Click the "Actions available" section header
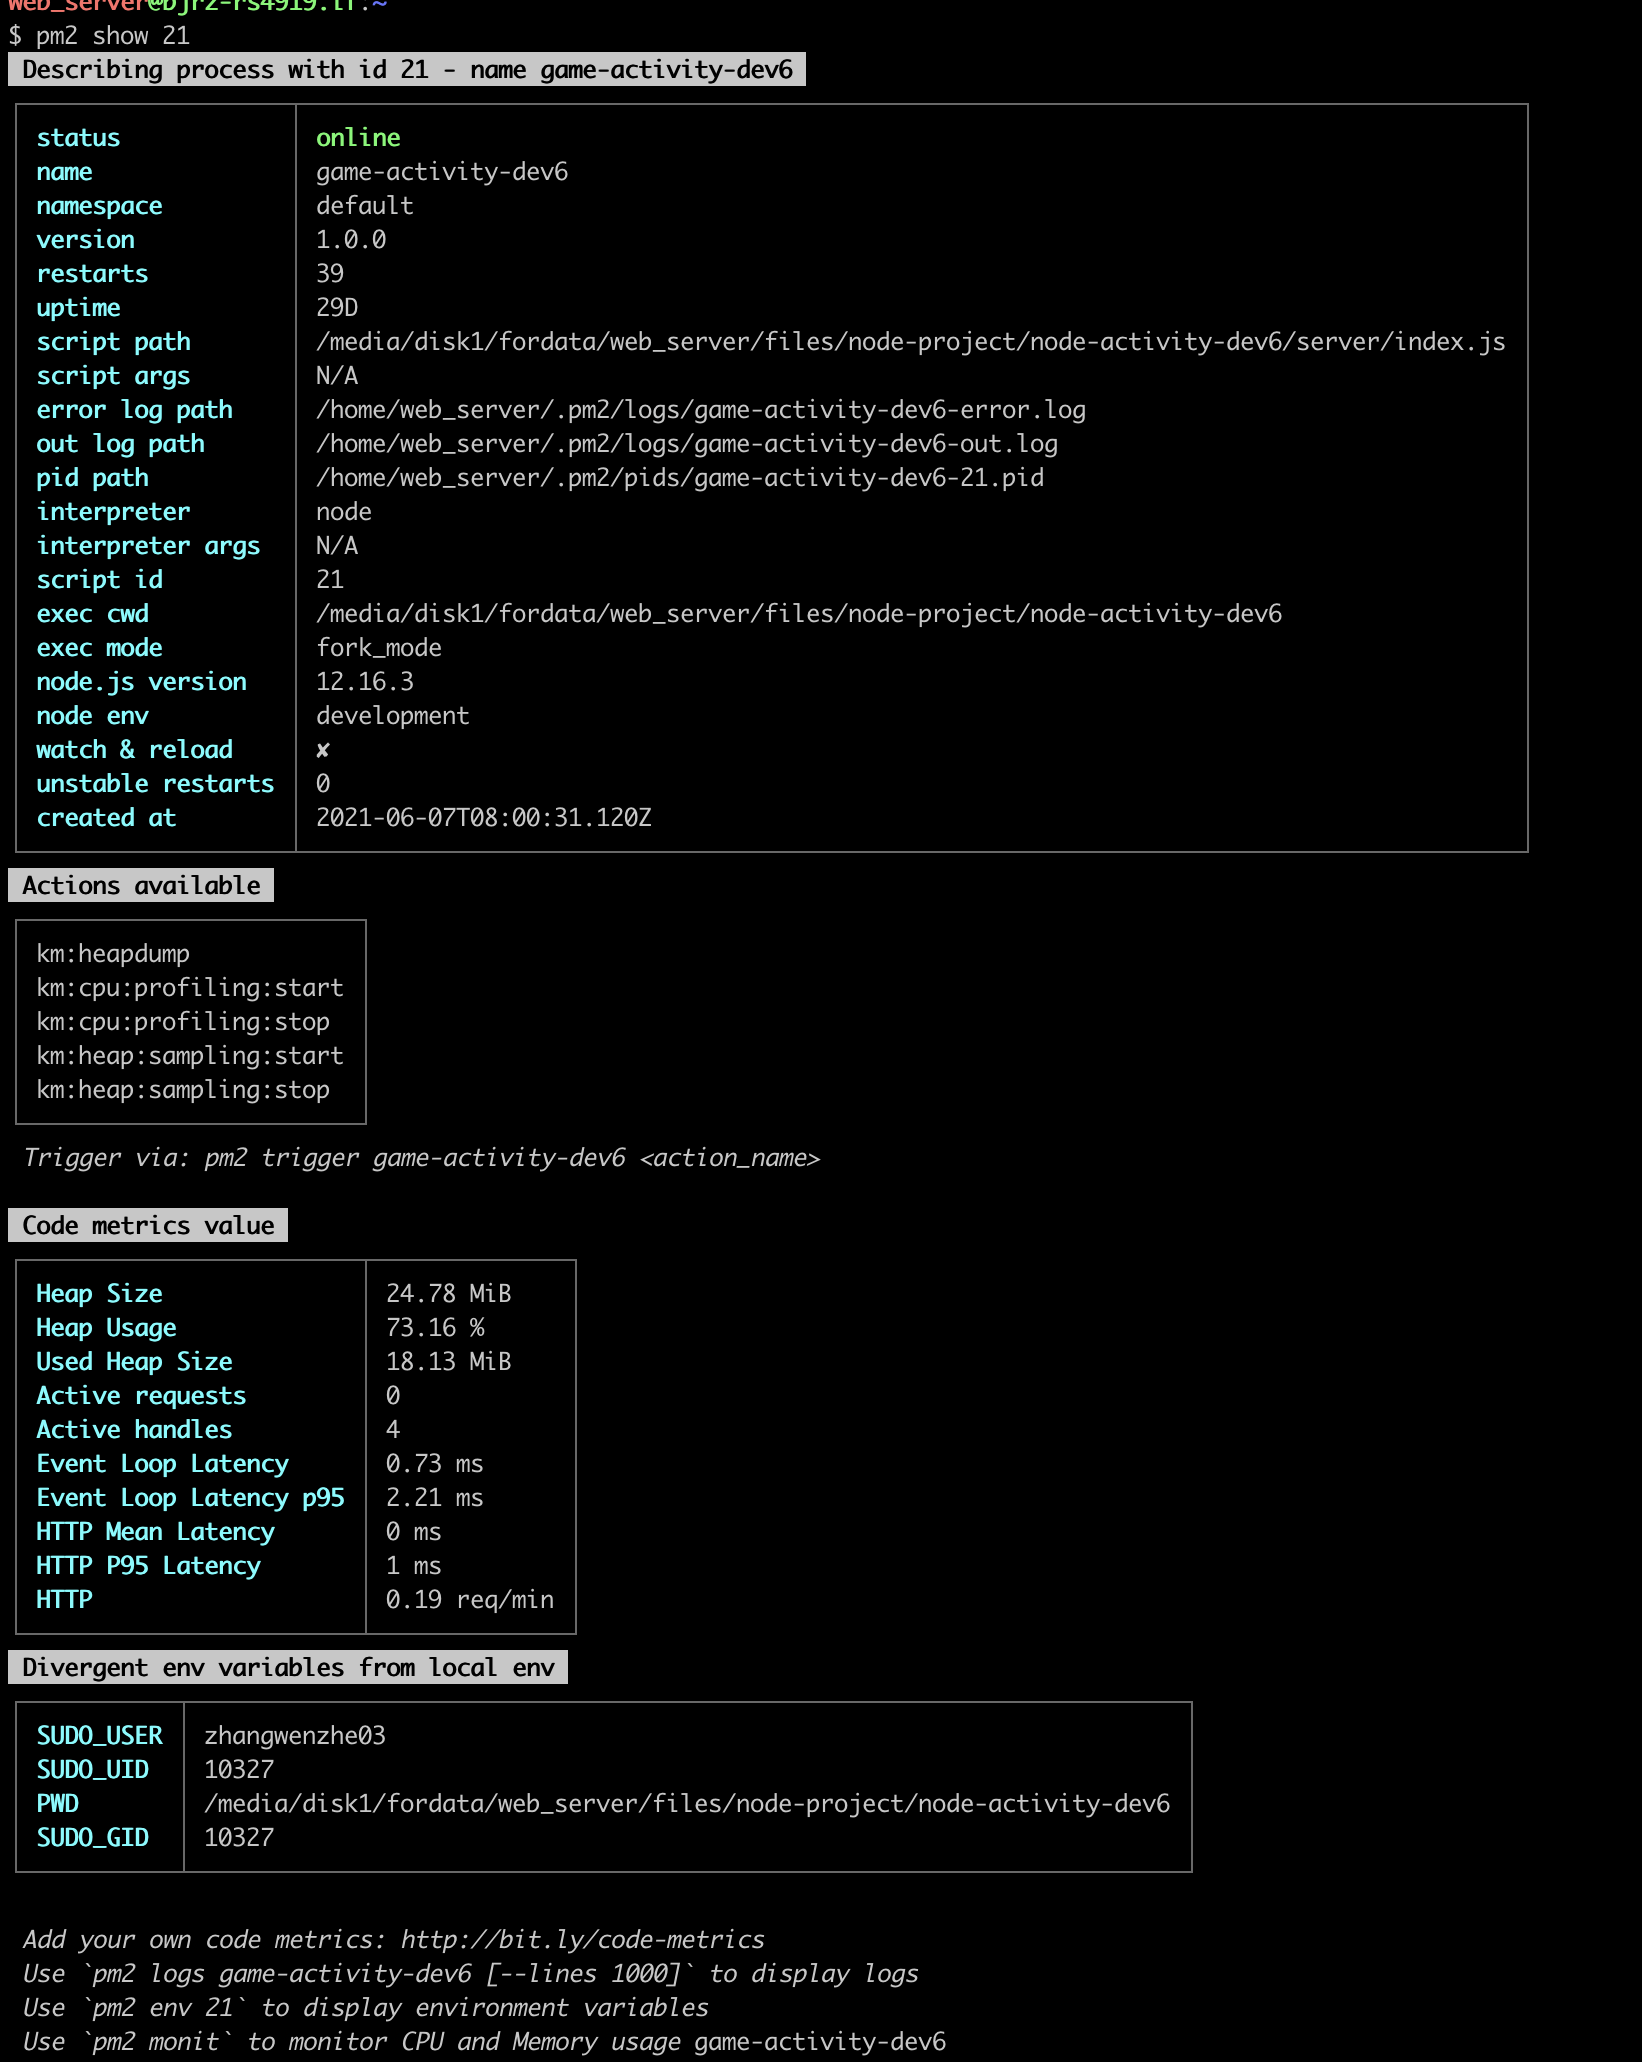Screen dimensions: 1642x2062 click(141, 886)
